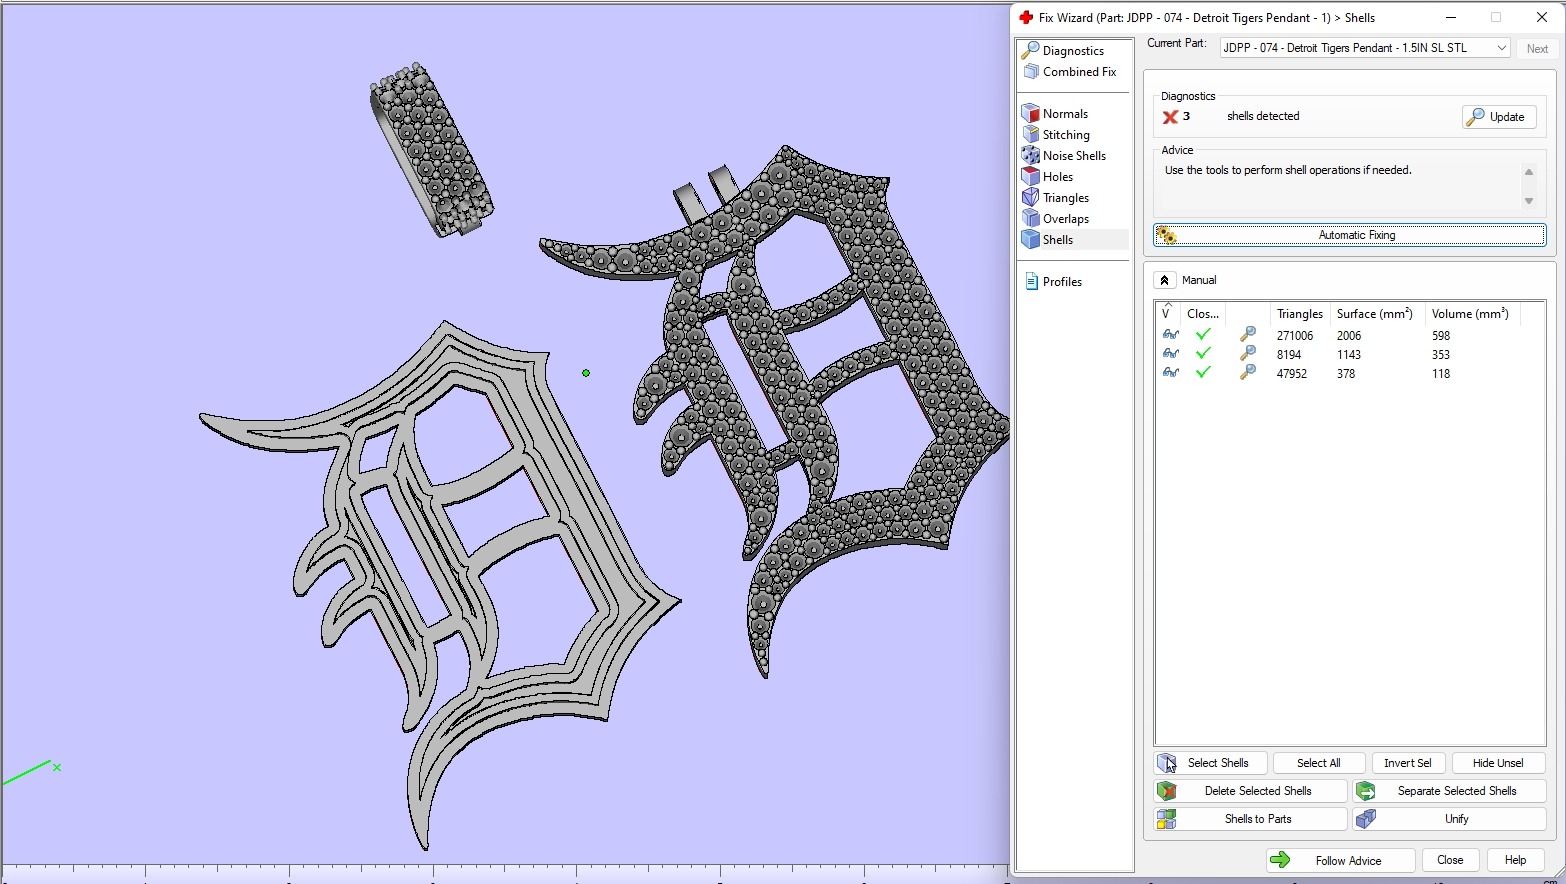Viewport: 1566px width, 884px height.
Task: Go to Normals fixing step
Action: 1065,114
